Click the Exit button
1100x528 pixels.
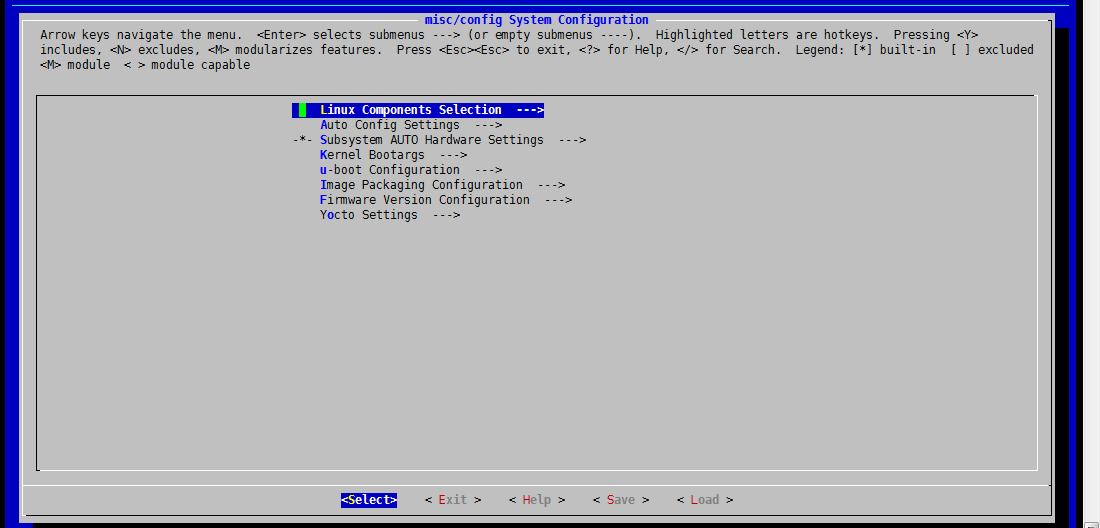click(453, 500)
